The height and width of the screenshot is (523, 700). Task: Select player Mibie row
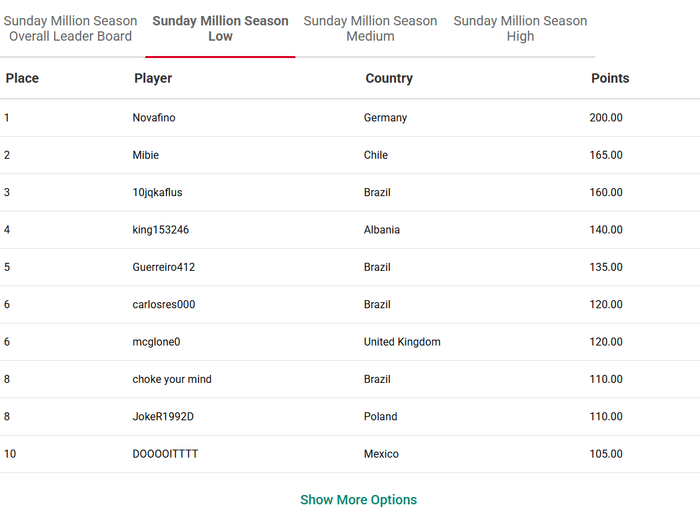(x=146, y=155)
